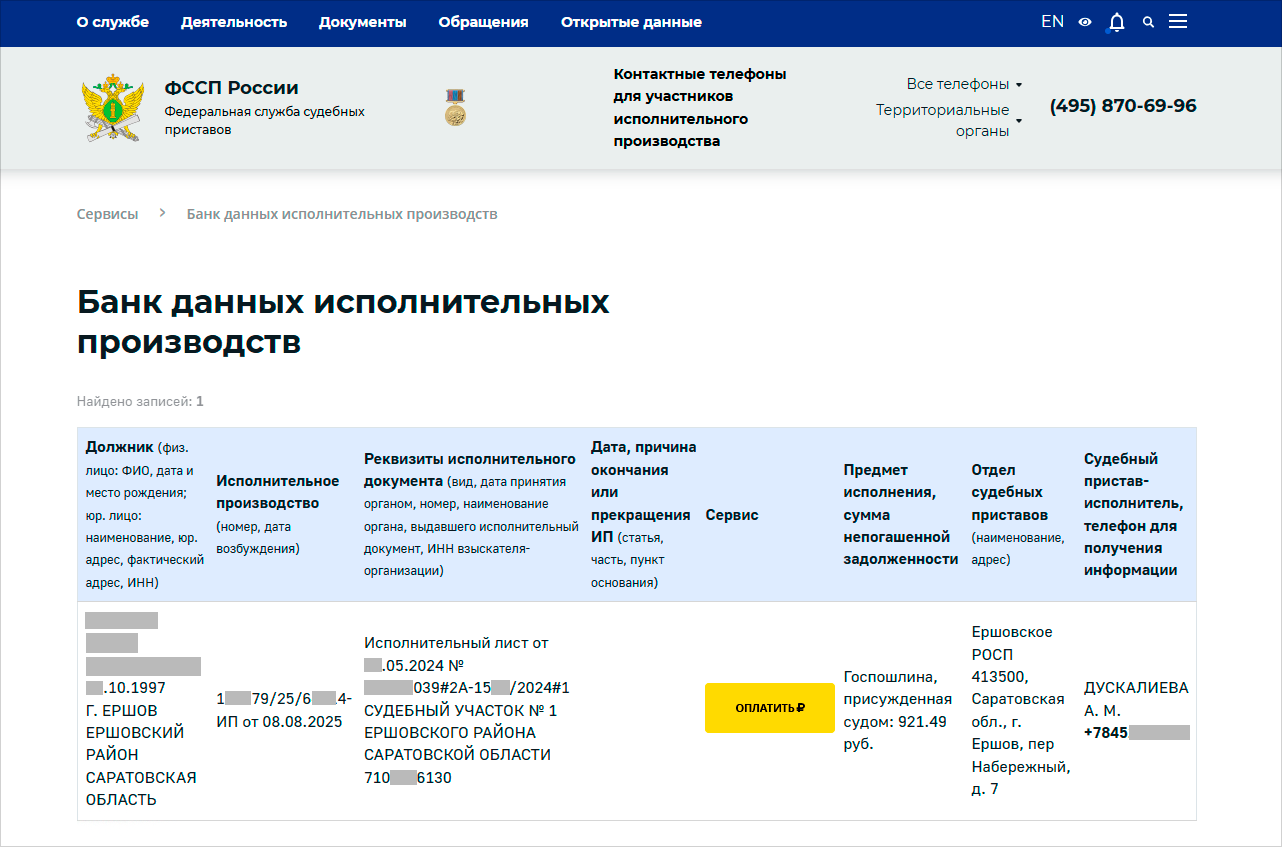The width and height of the screenshot is (1282, 847).
Task: Select the debtor's court document details cell
Action: click(x=467, y=710)
